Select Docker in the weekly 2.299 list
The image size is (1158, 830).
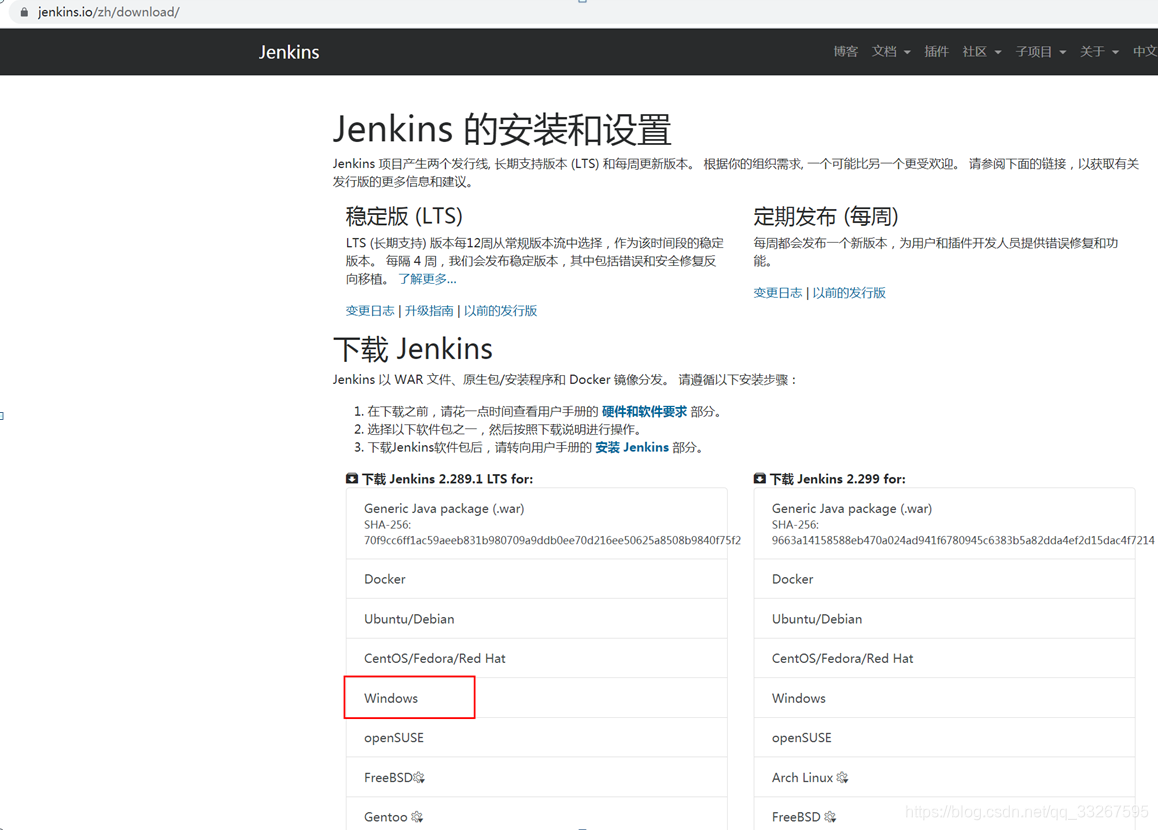pos(945,579)
